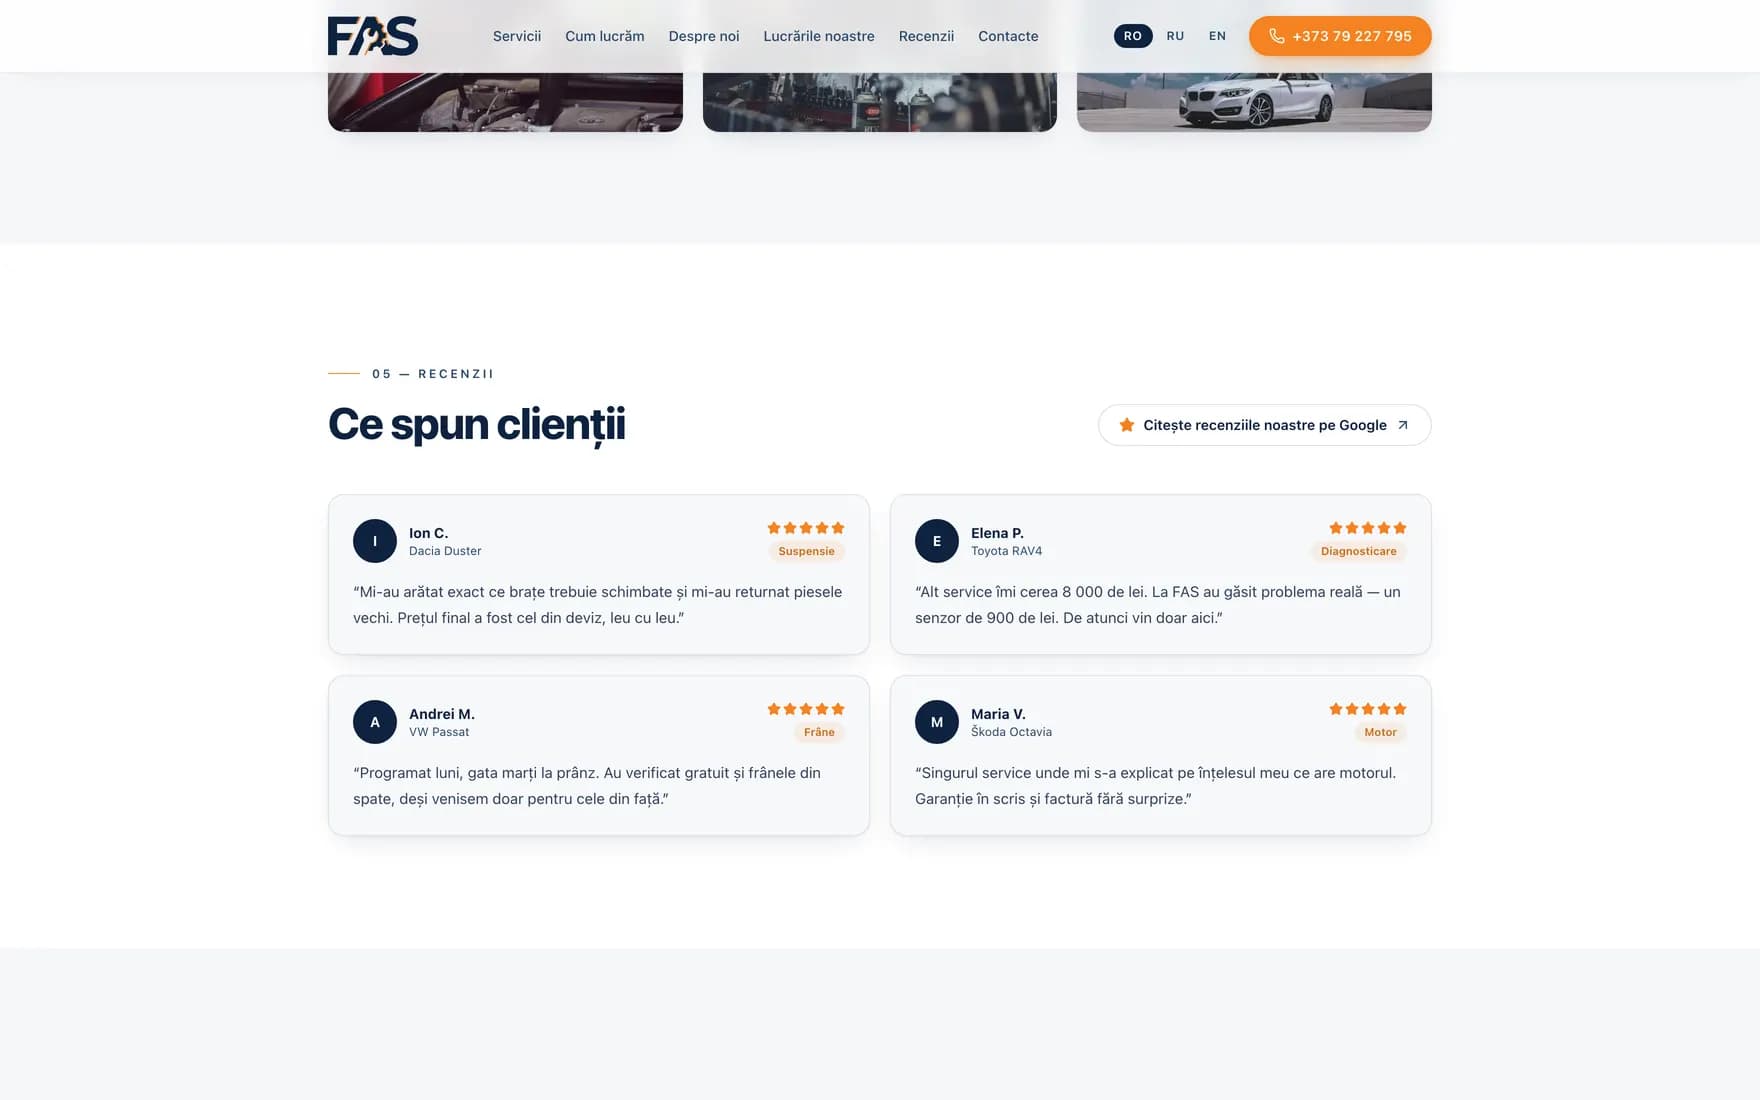The height and width of the screenshot is (1100, 1760).
Task: Open the Lucrările noastre section link
Action: tap(819, 36)
